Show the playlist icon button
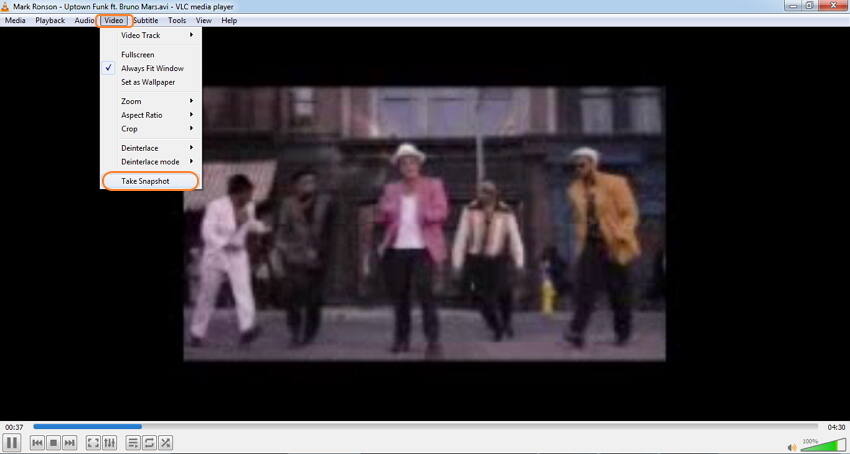This screenshot has width=850, height=454. pyautogui.click(x=133, y=443)
